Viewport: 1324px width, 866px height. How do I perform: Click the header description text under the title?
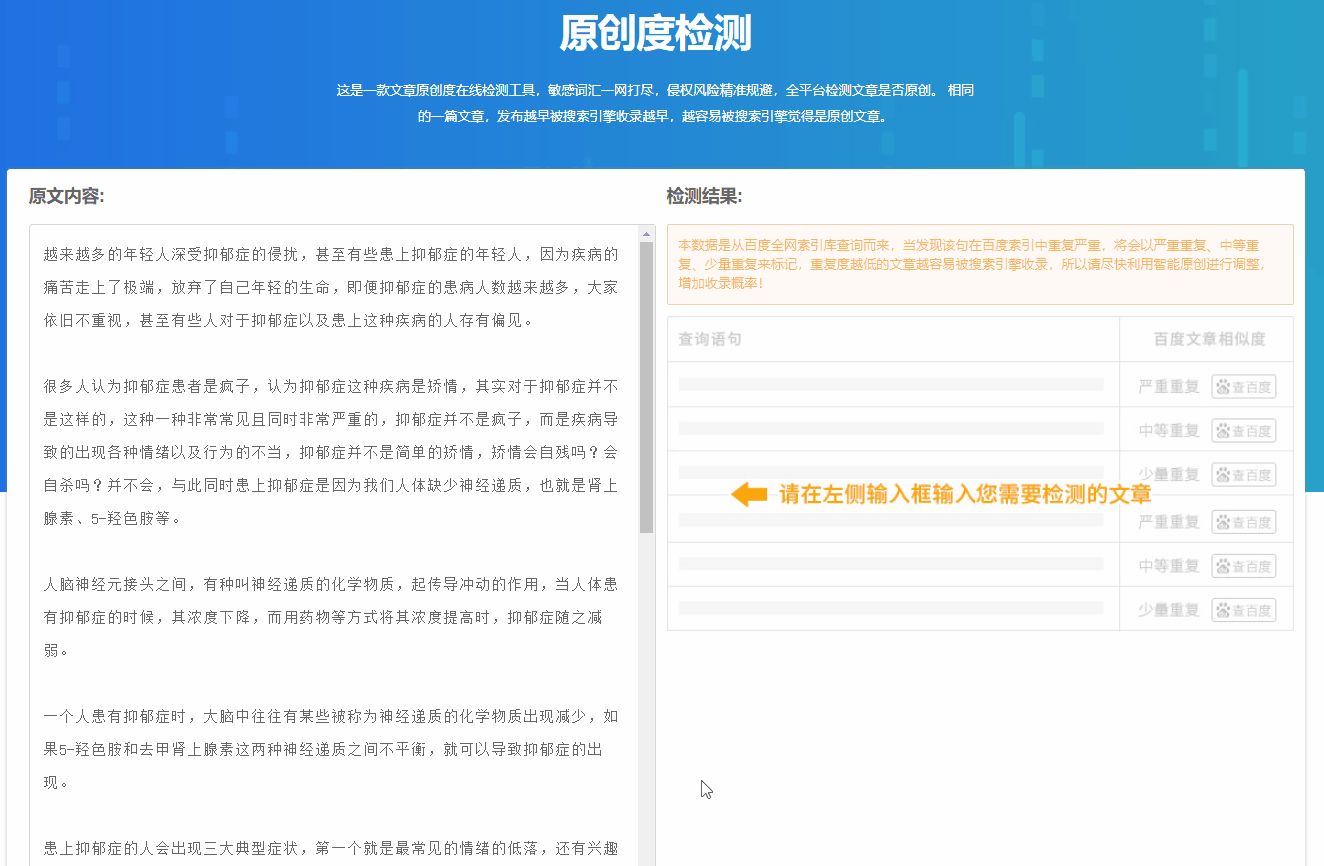pos(655,103)
